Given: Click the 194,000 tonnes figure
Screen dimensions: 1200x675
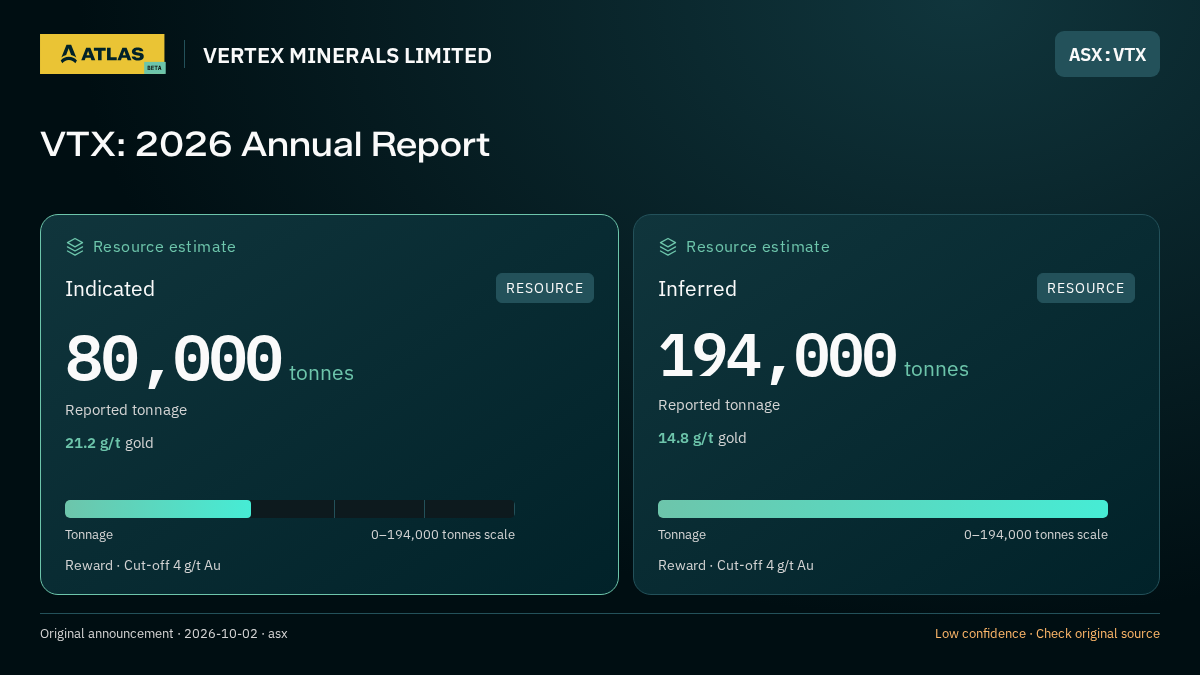Looking at the screenshot, I should click(x=813, y=356).
